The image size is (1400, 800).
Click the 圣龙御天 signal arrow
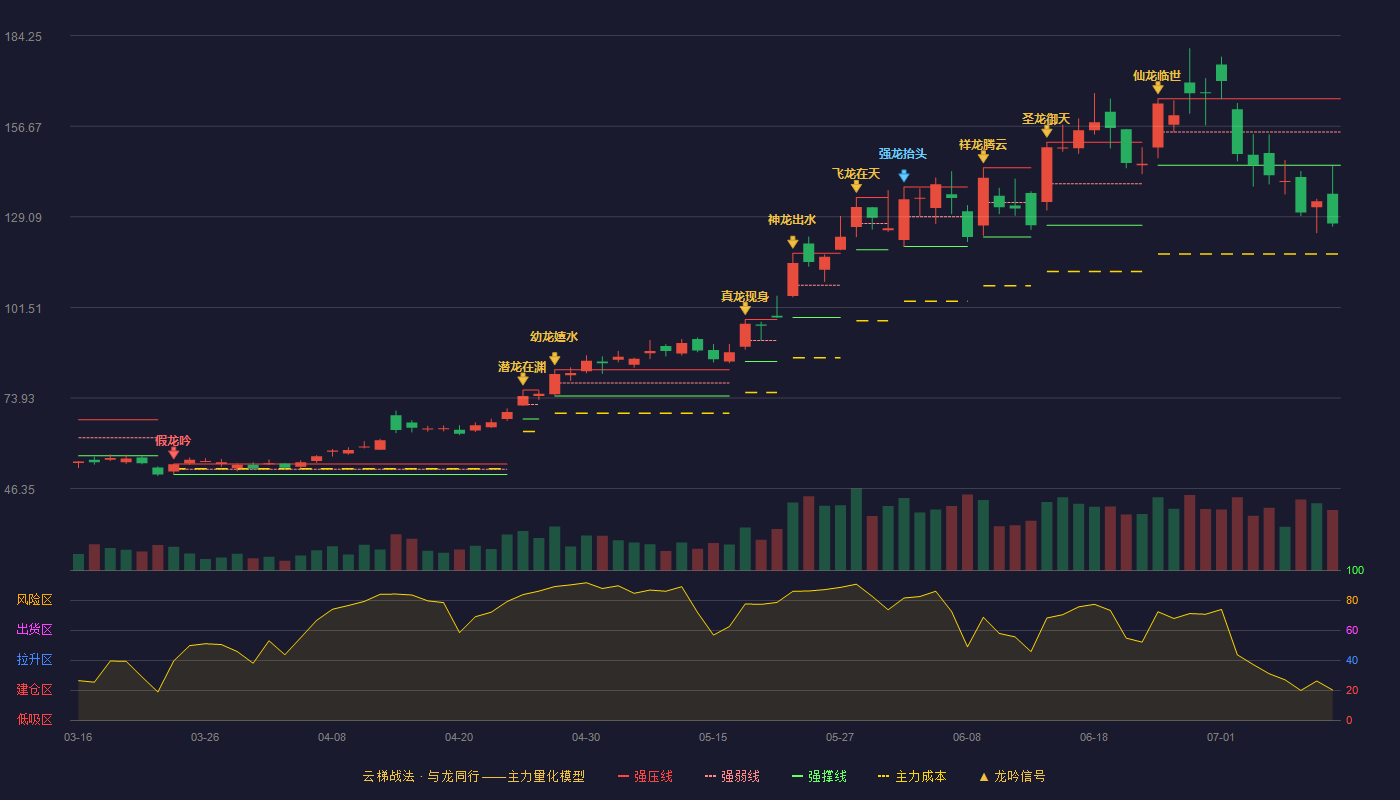[x=1047, y=131]
